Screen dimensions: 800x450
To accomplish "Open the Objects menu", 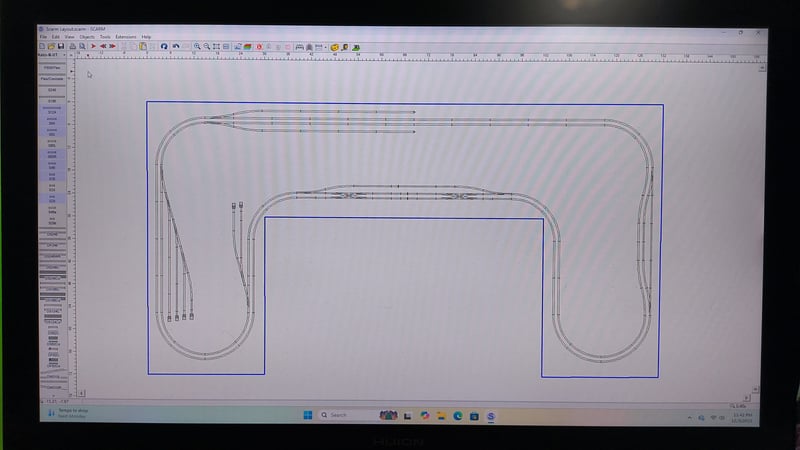I will coord(87,37).
